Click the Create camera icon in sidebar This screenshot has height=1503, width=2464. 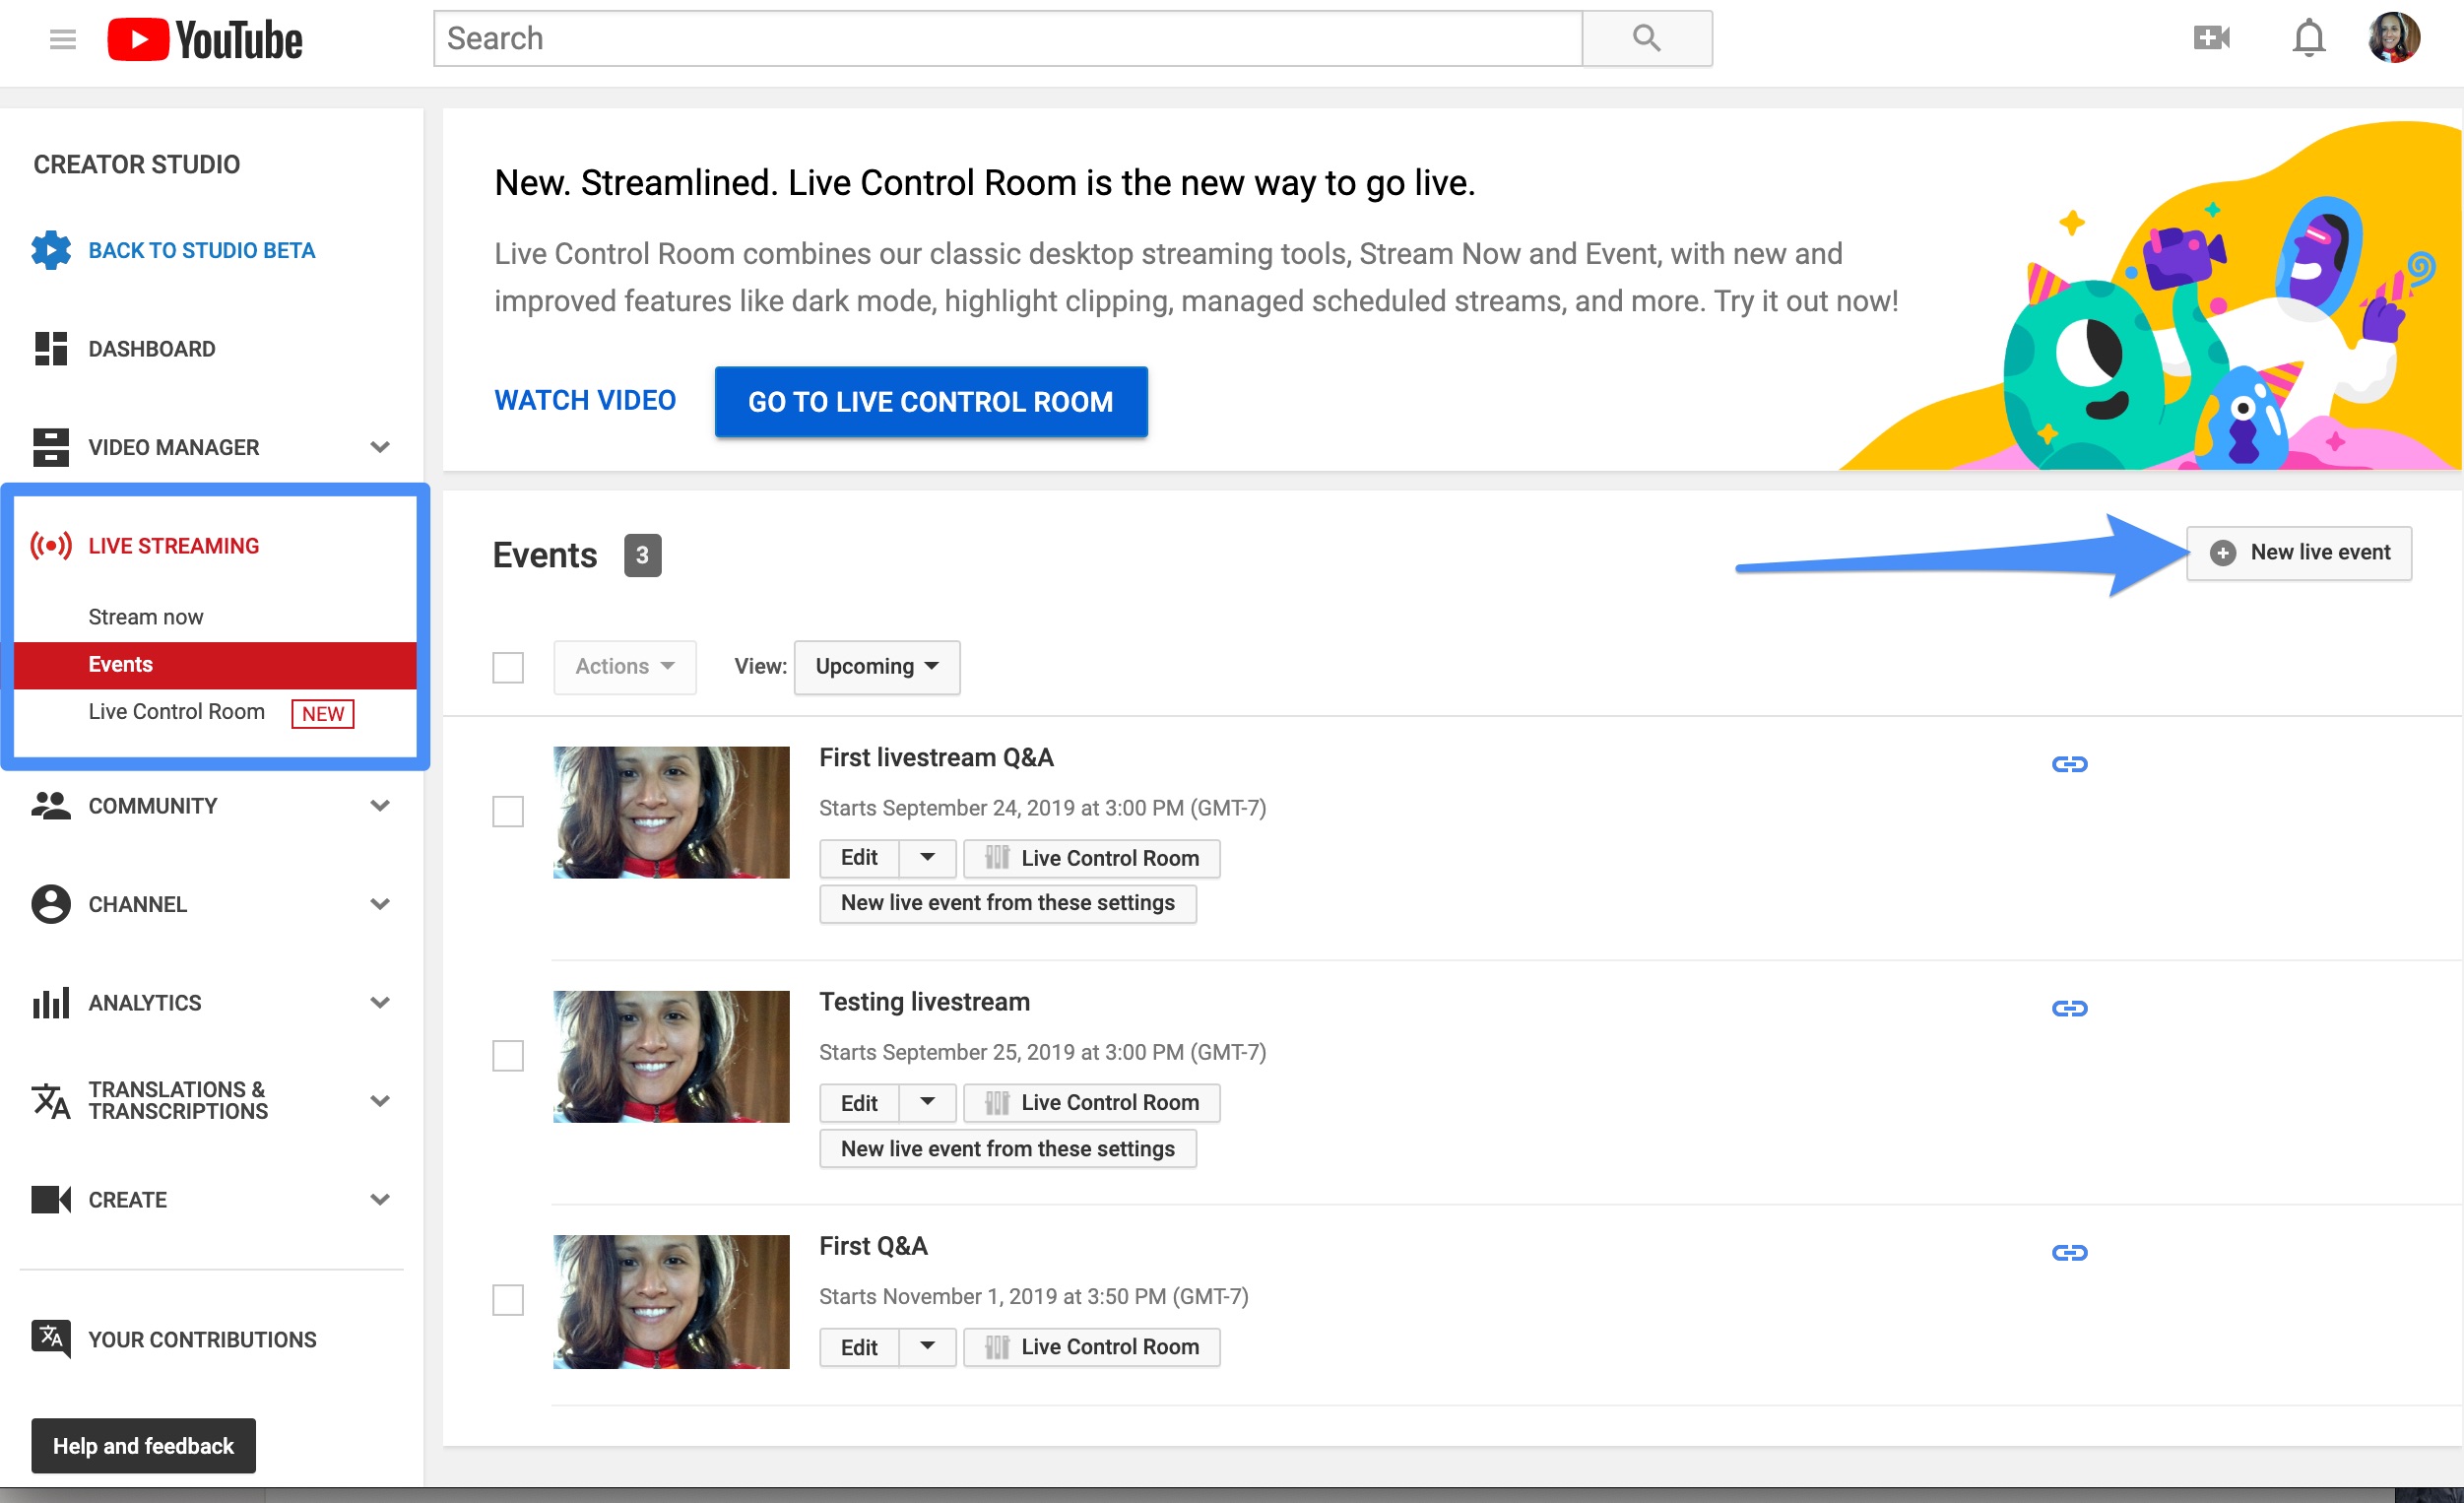(51, 1199)
